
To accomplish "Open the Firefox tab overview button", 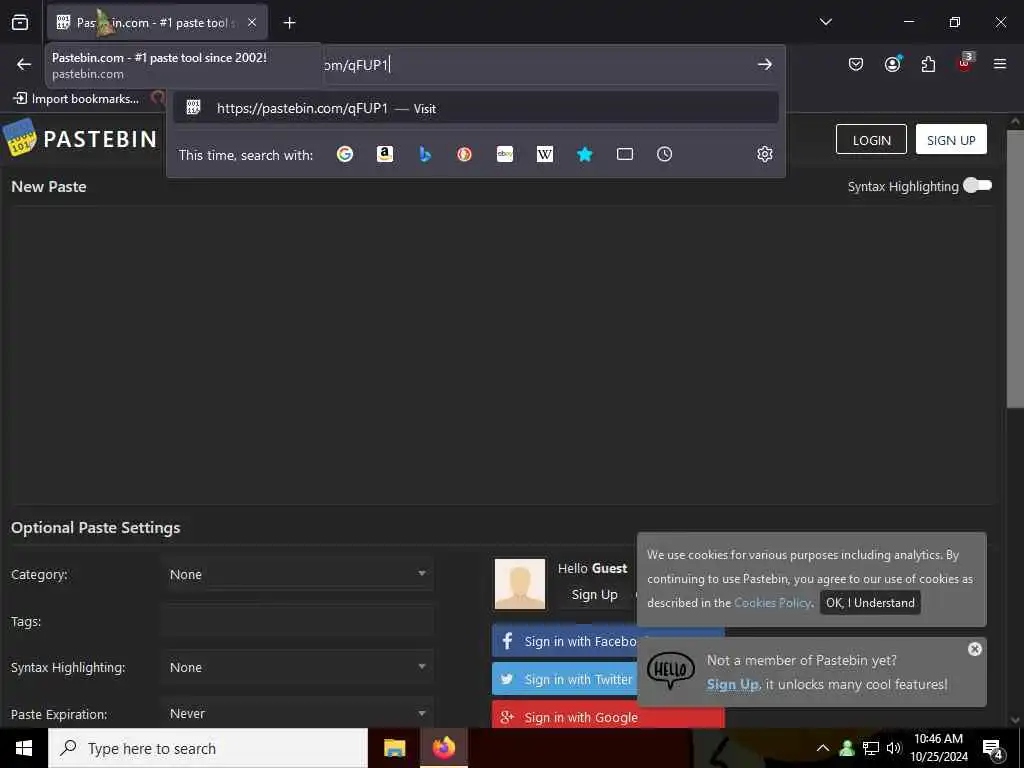I will (20, 22).
